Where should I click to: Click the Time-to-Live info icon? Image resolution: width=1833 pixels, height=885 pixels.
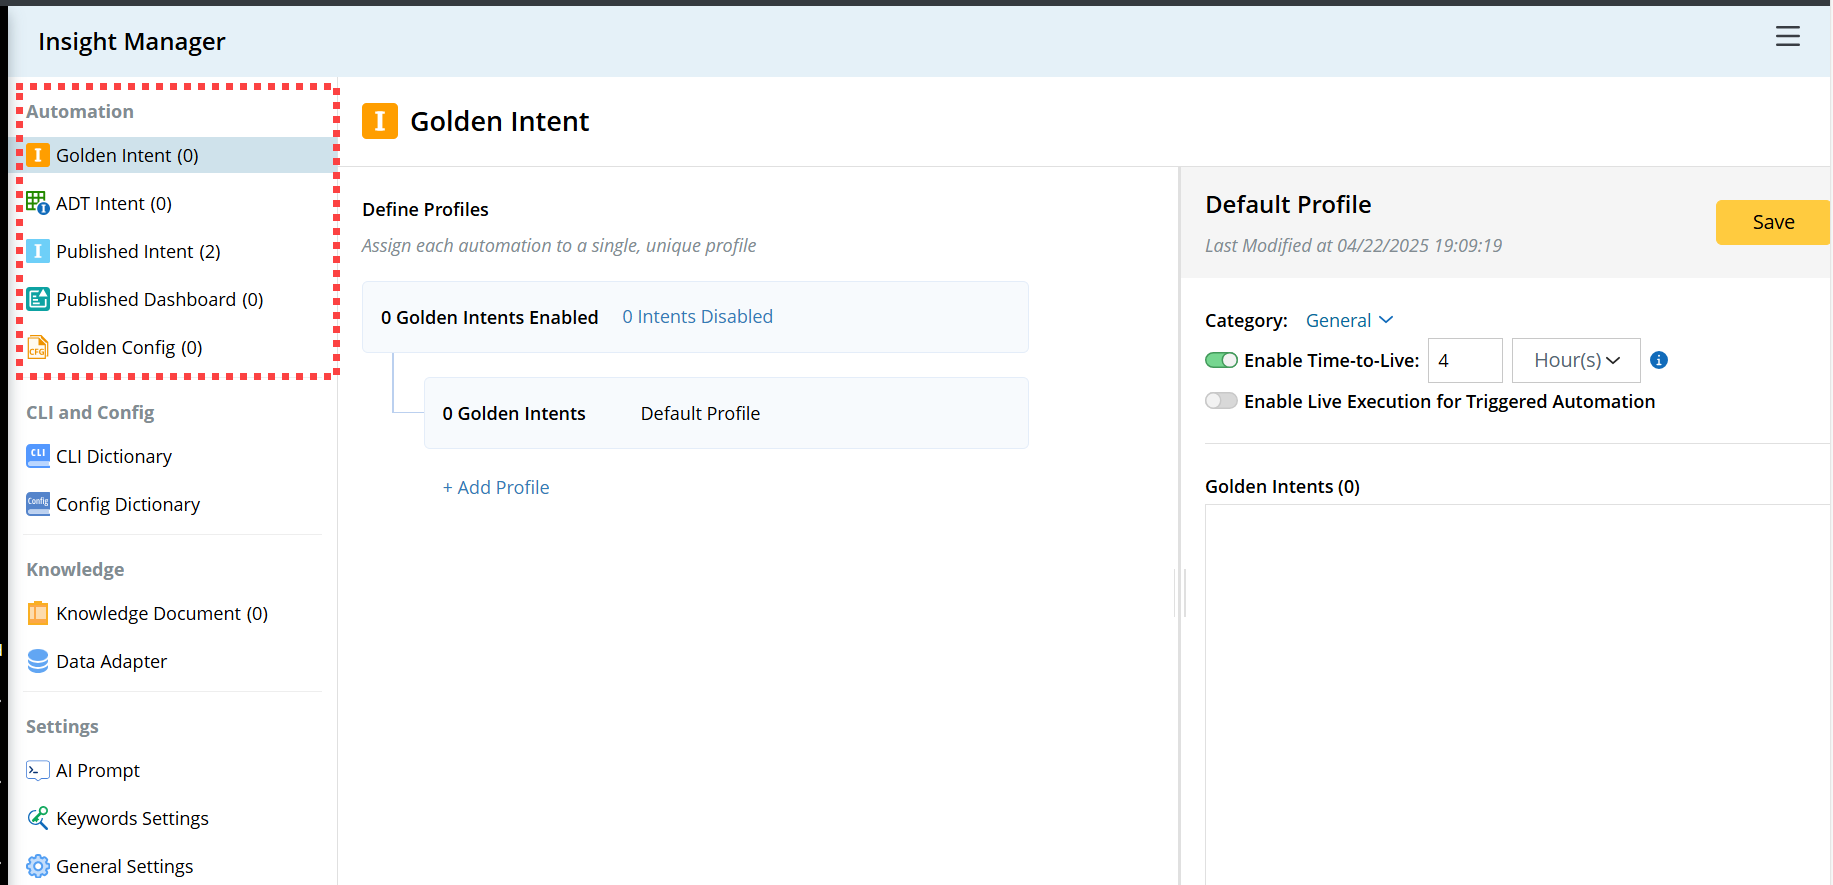click(x=1659, y=360)
